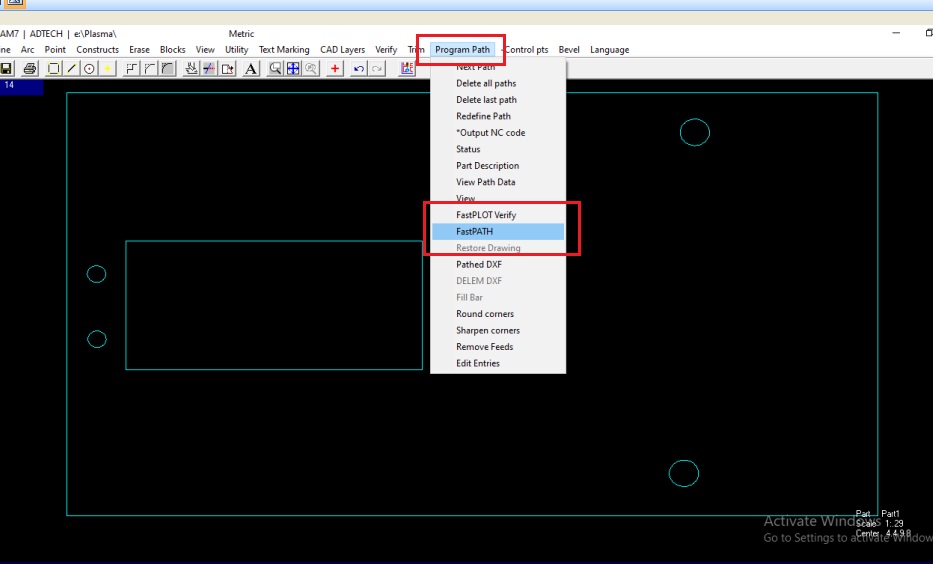The width and height of the screenshot is (936, 564).
Task: Select the Chamfer corner tool
Action: 149,69
